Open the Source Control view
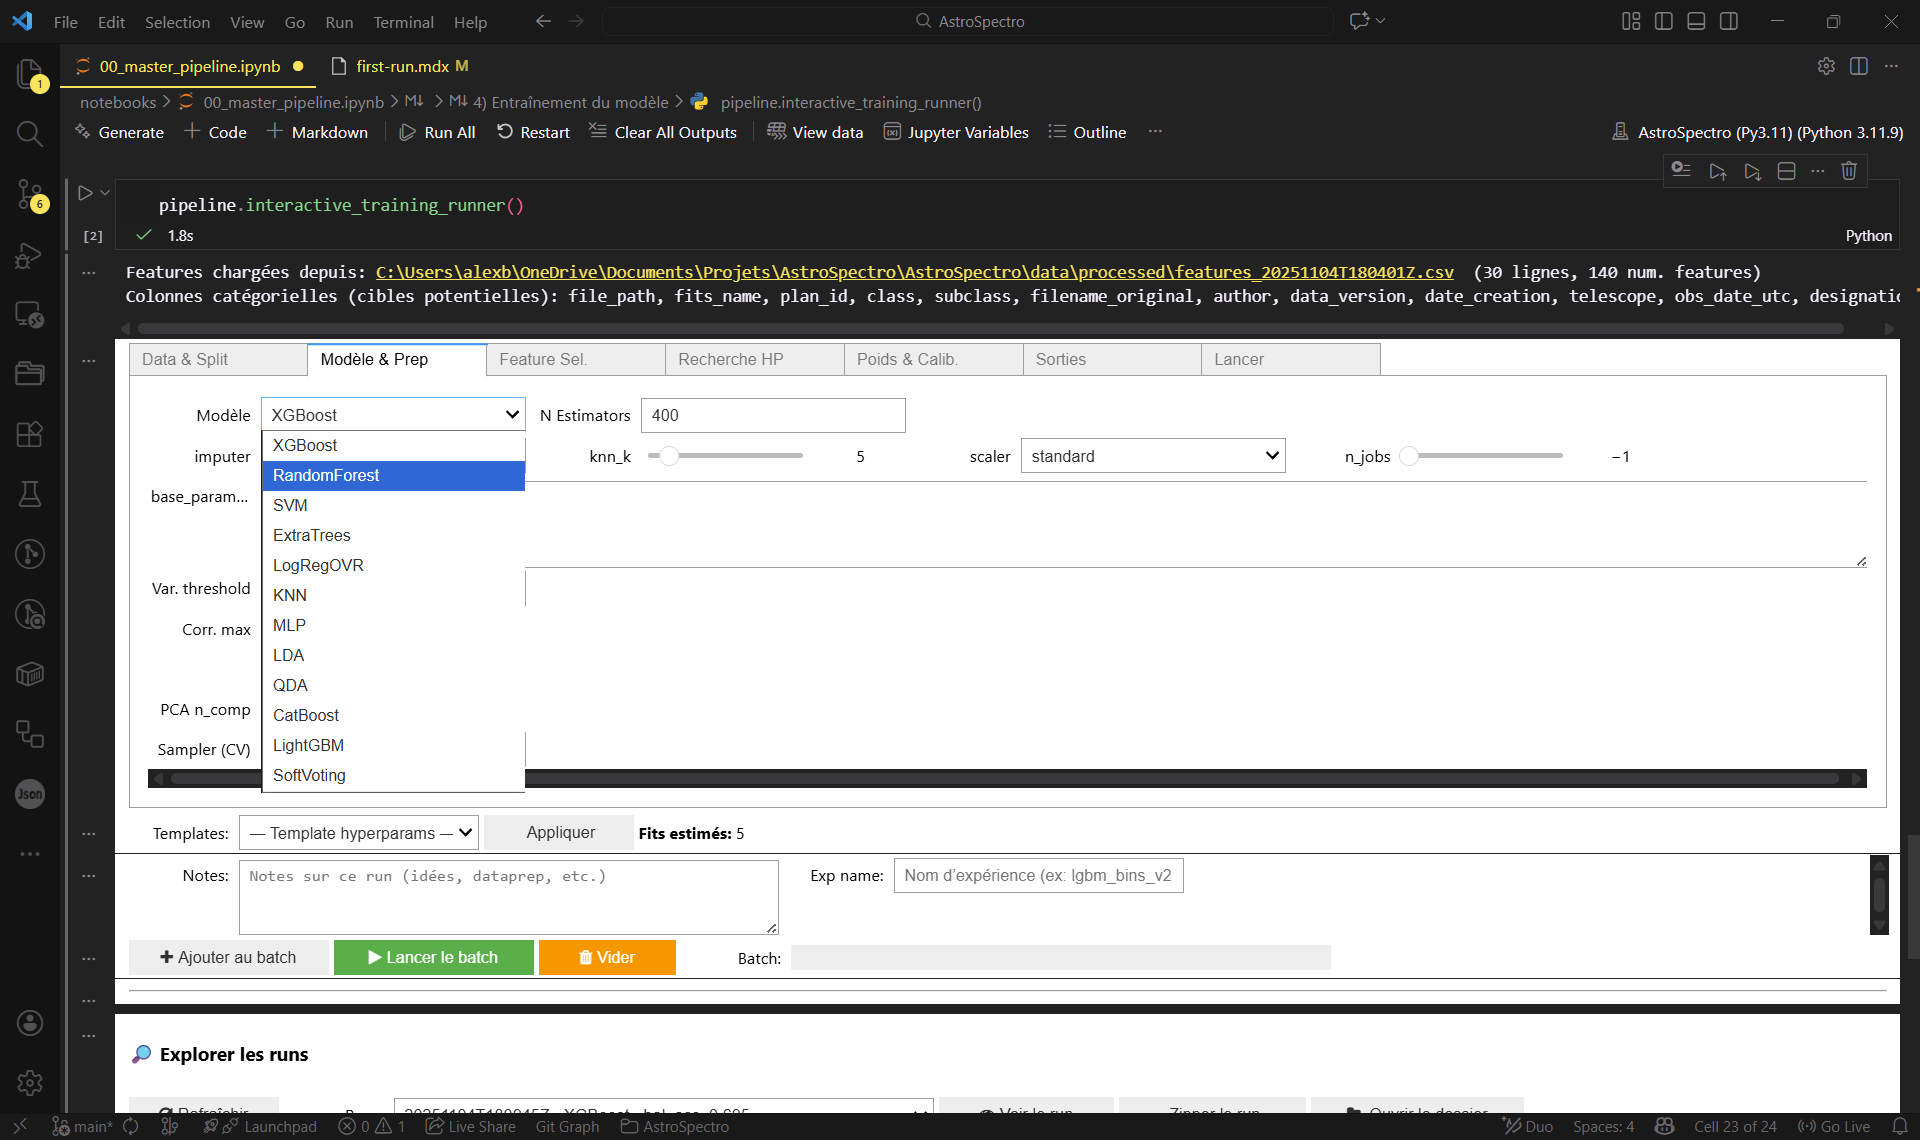 (x=30, y=196)
